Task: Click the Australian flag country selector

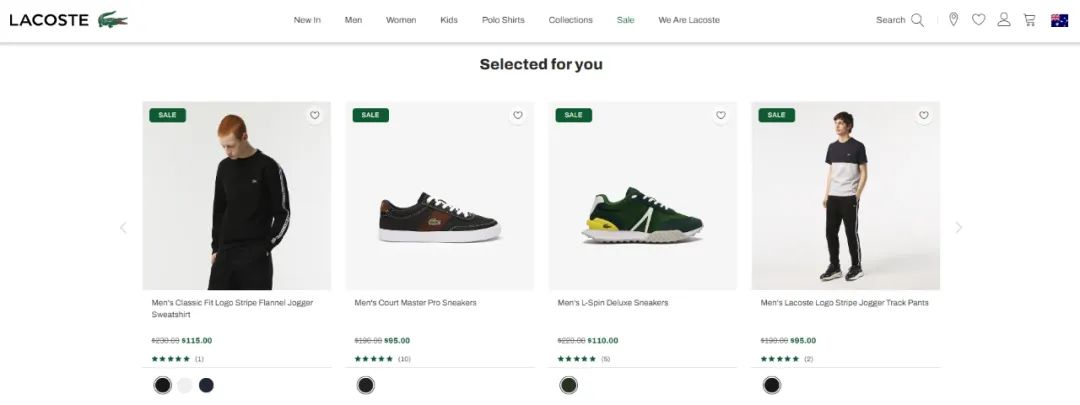Action: (1059, 20)
